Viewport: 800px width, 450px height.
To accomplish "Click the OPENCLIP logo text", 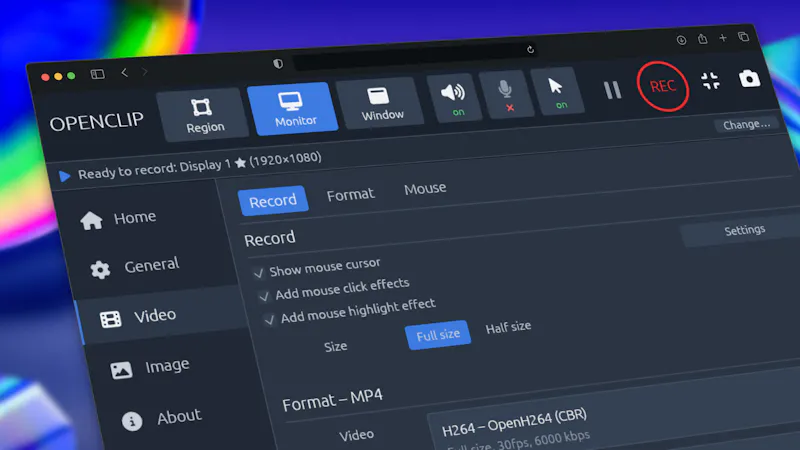I will point(96,122).
